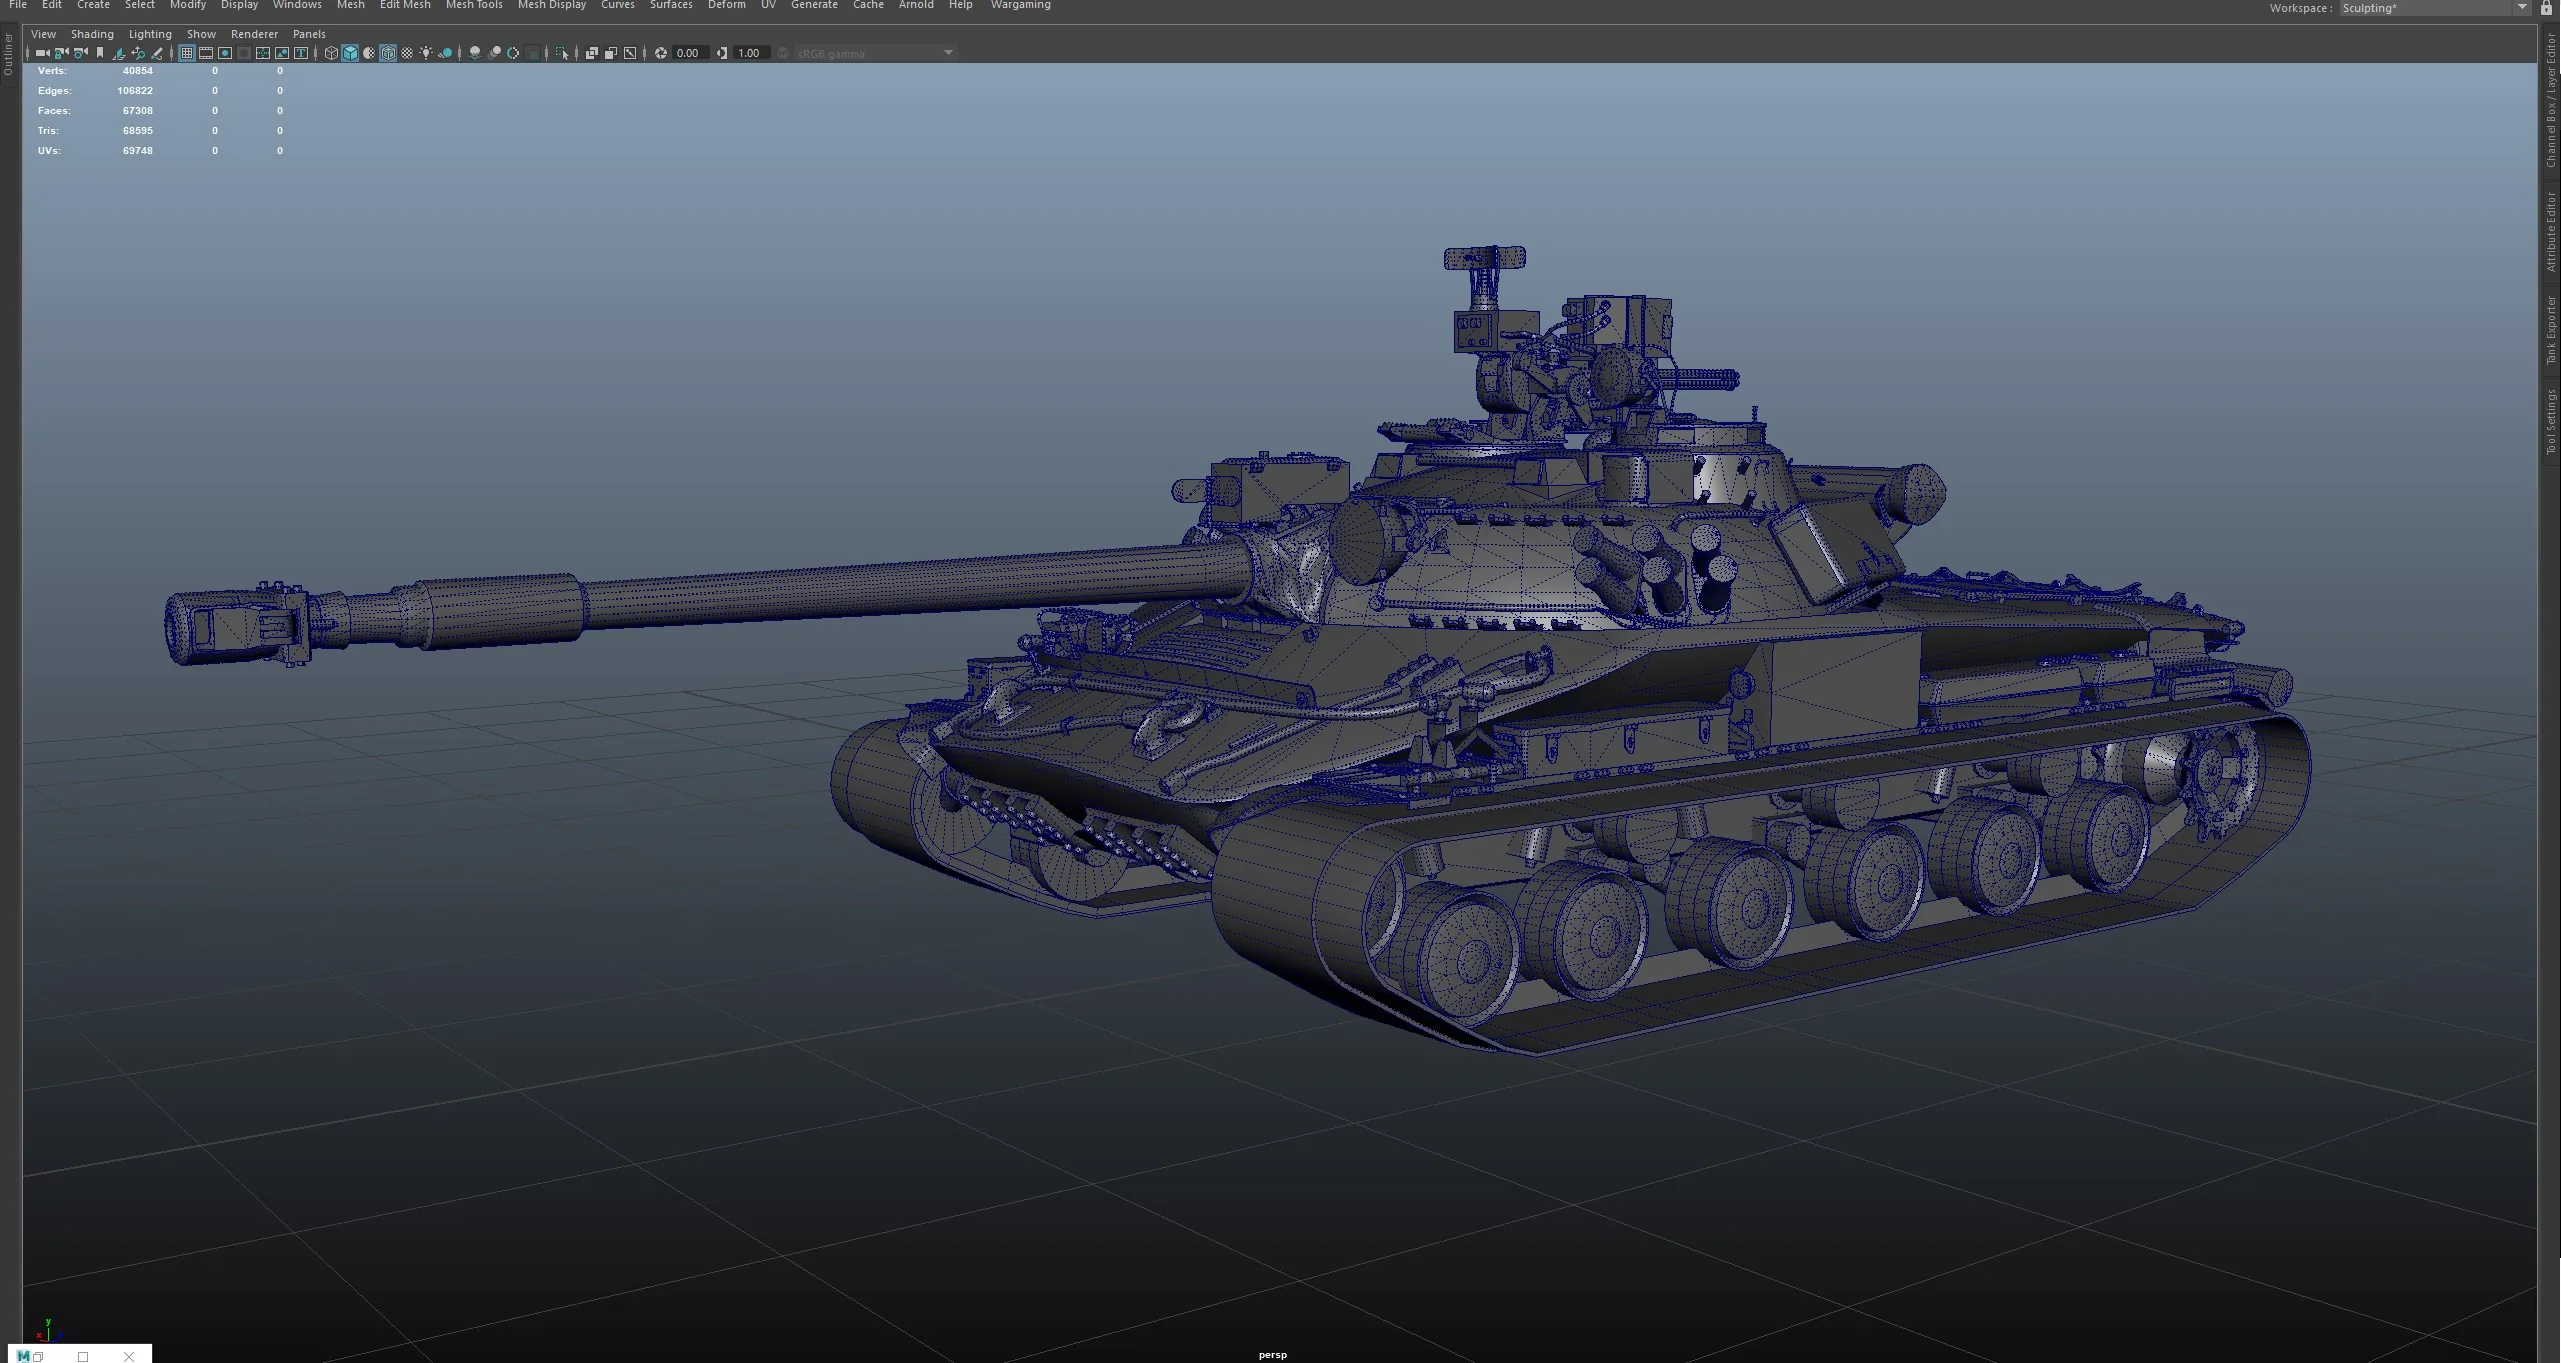Viewport: 2561px width, 1363px height.
Task: Open the Create menu
Action: 94,5
